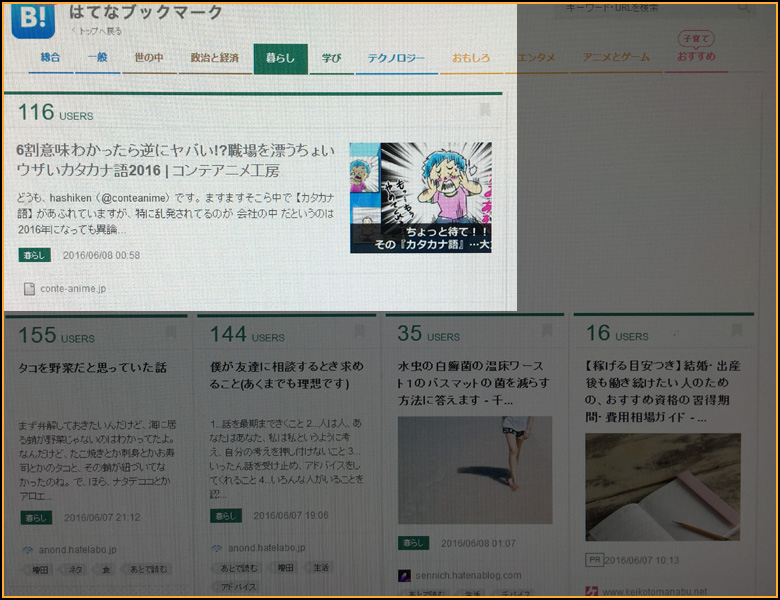Click anond.hatelabo.jp under the 155 users card
This screenshot has width=780, height=600.
pos(78,550)
